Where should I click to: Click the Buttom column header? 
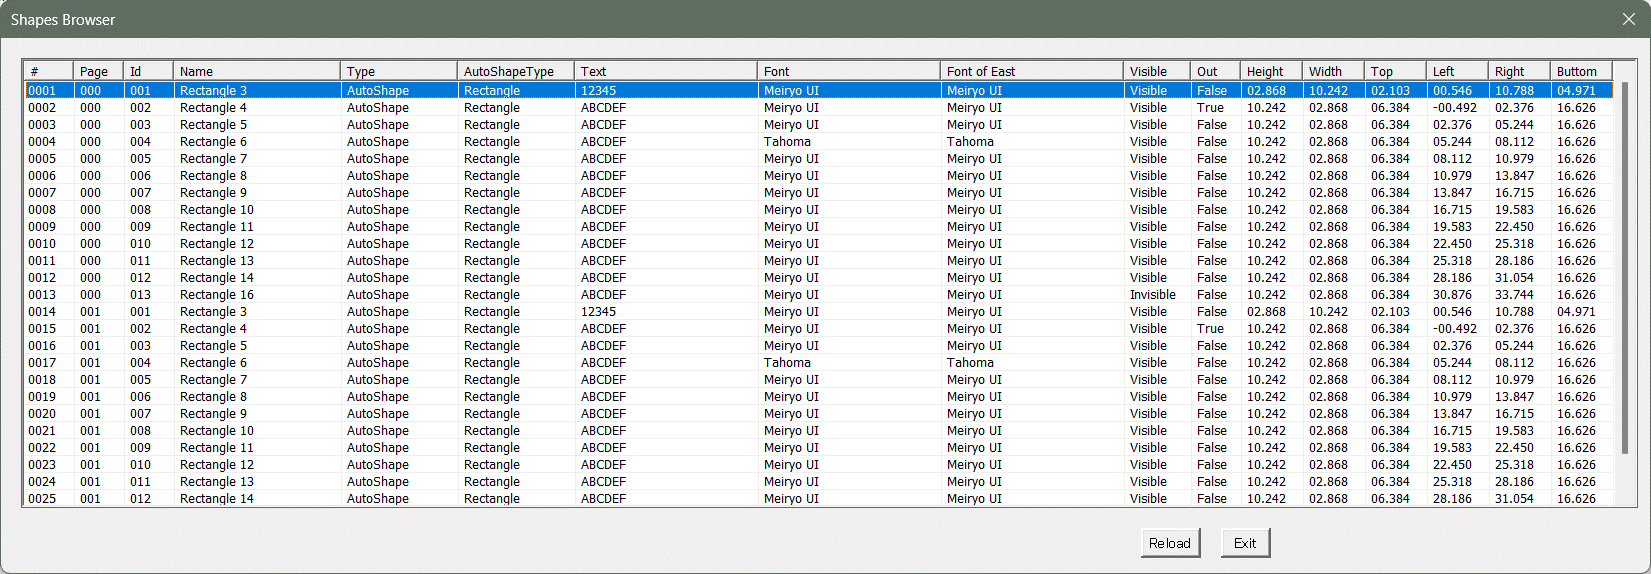pos(1580,71)
